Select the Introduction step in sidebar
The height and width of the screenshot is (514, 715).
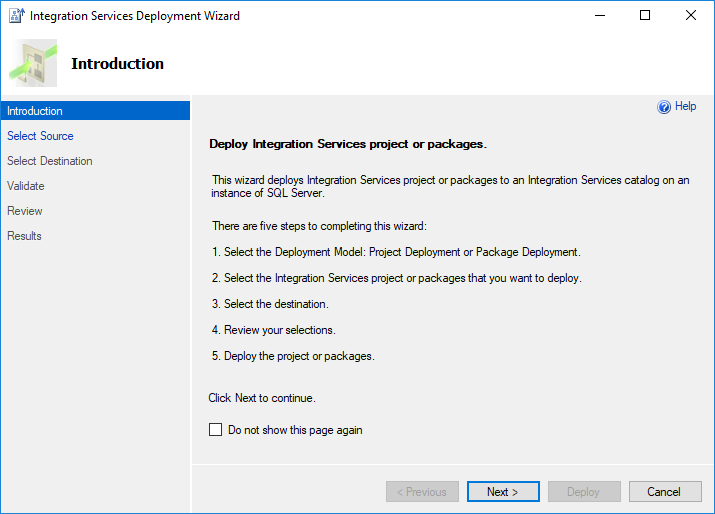pos(35,111)
